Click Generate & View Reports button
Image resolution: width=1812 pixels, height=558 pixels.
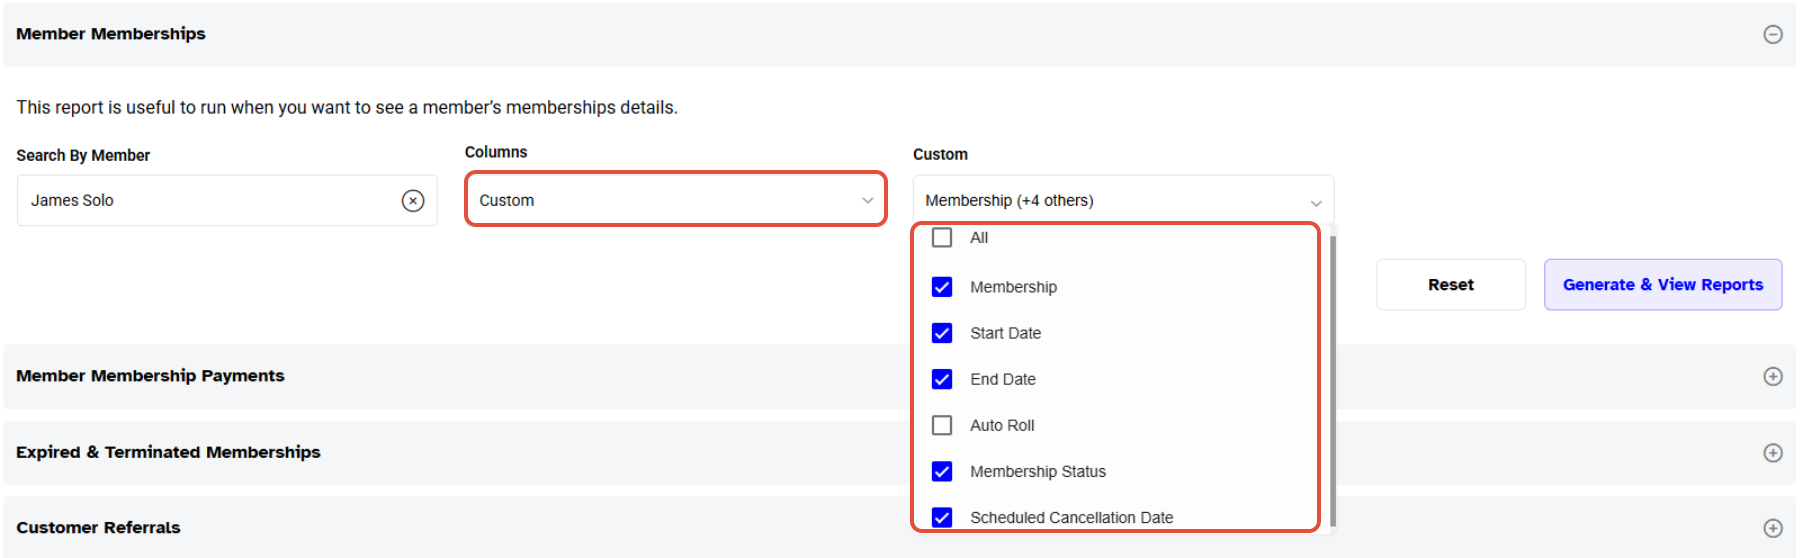pyautogui.click(x=1662, y=285)
